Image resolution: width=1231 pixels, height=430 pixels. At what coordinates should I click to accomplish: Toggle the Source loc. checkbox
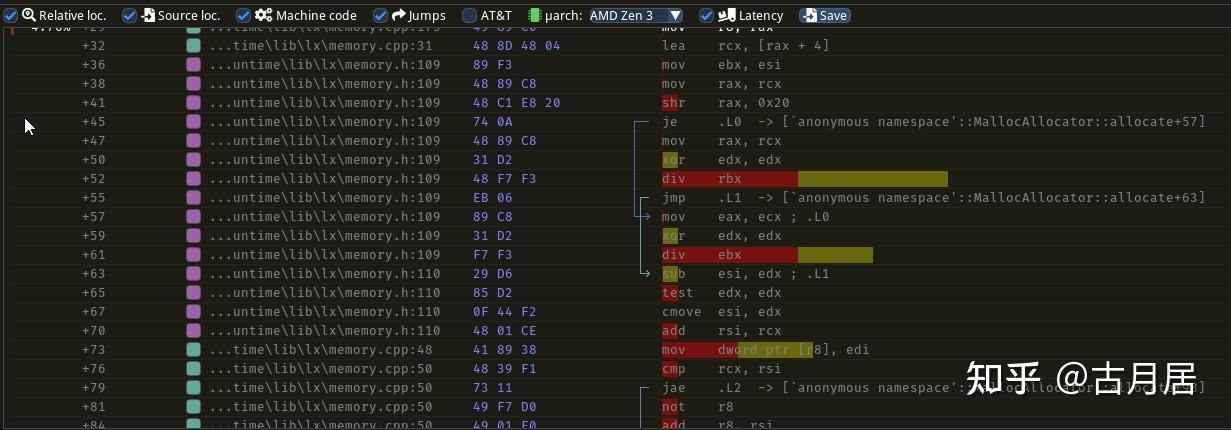129,15
